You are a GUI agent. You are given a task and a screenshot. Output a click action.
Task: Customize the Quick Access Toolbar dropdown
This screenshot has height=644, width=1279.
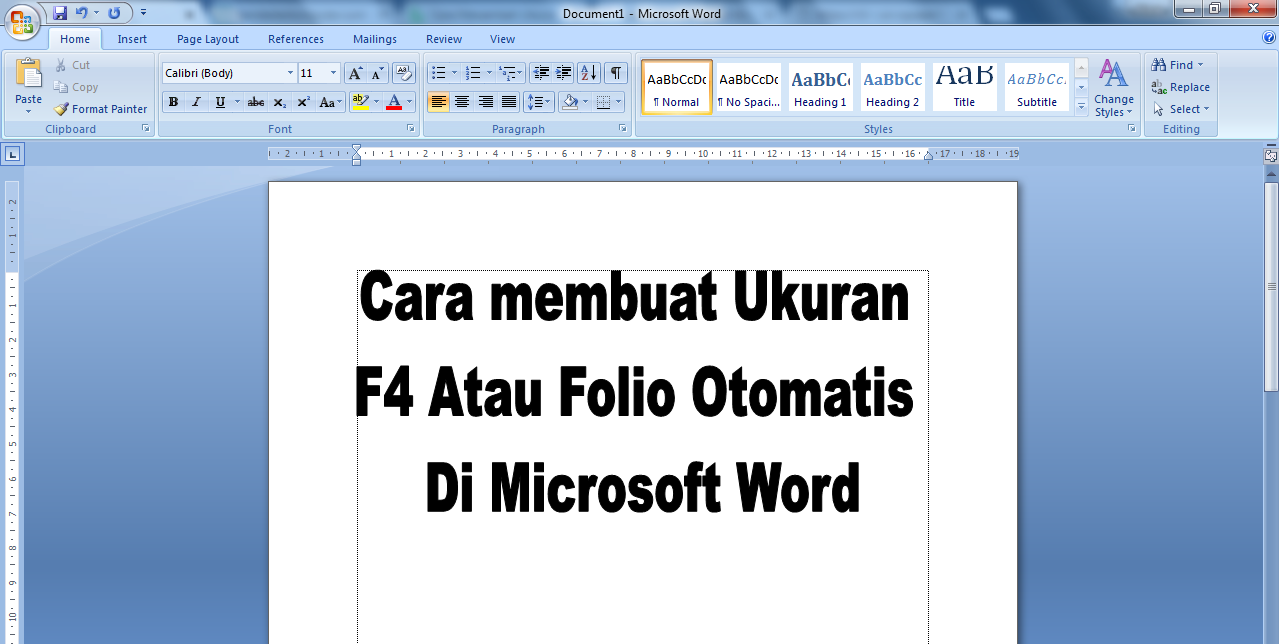click(x=143, y=13)
